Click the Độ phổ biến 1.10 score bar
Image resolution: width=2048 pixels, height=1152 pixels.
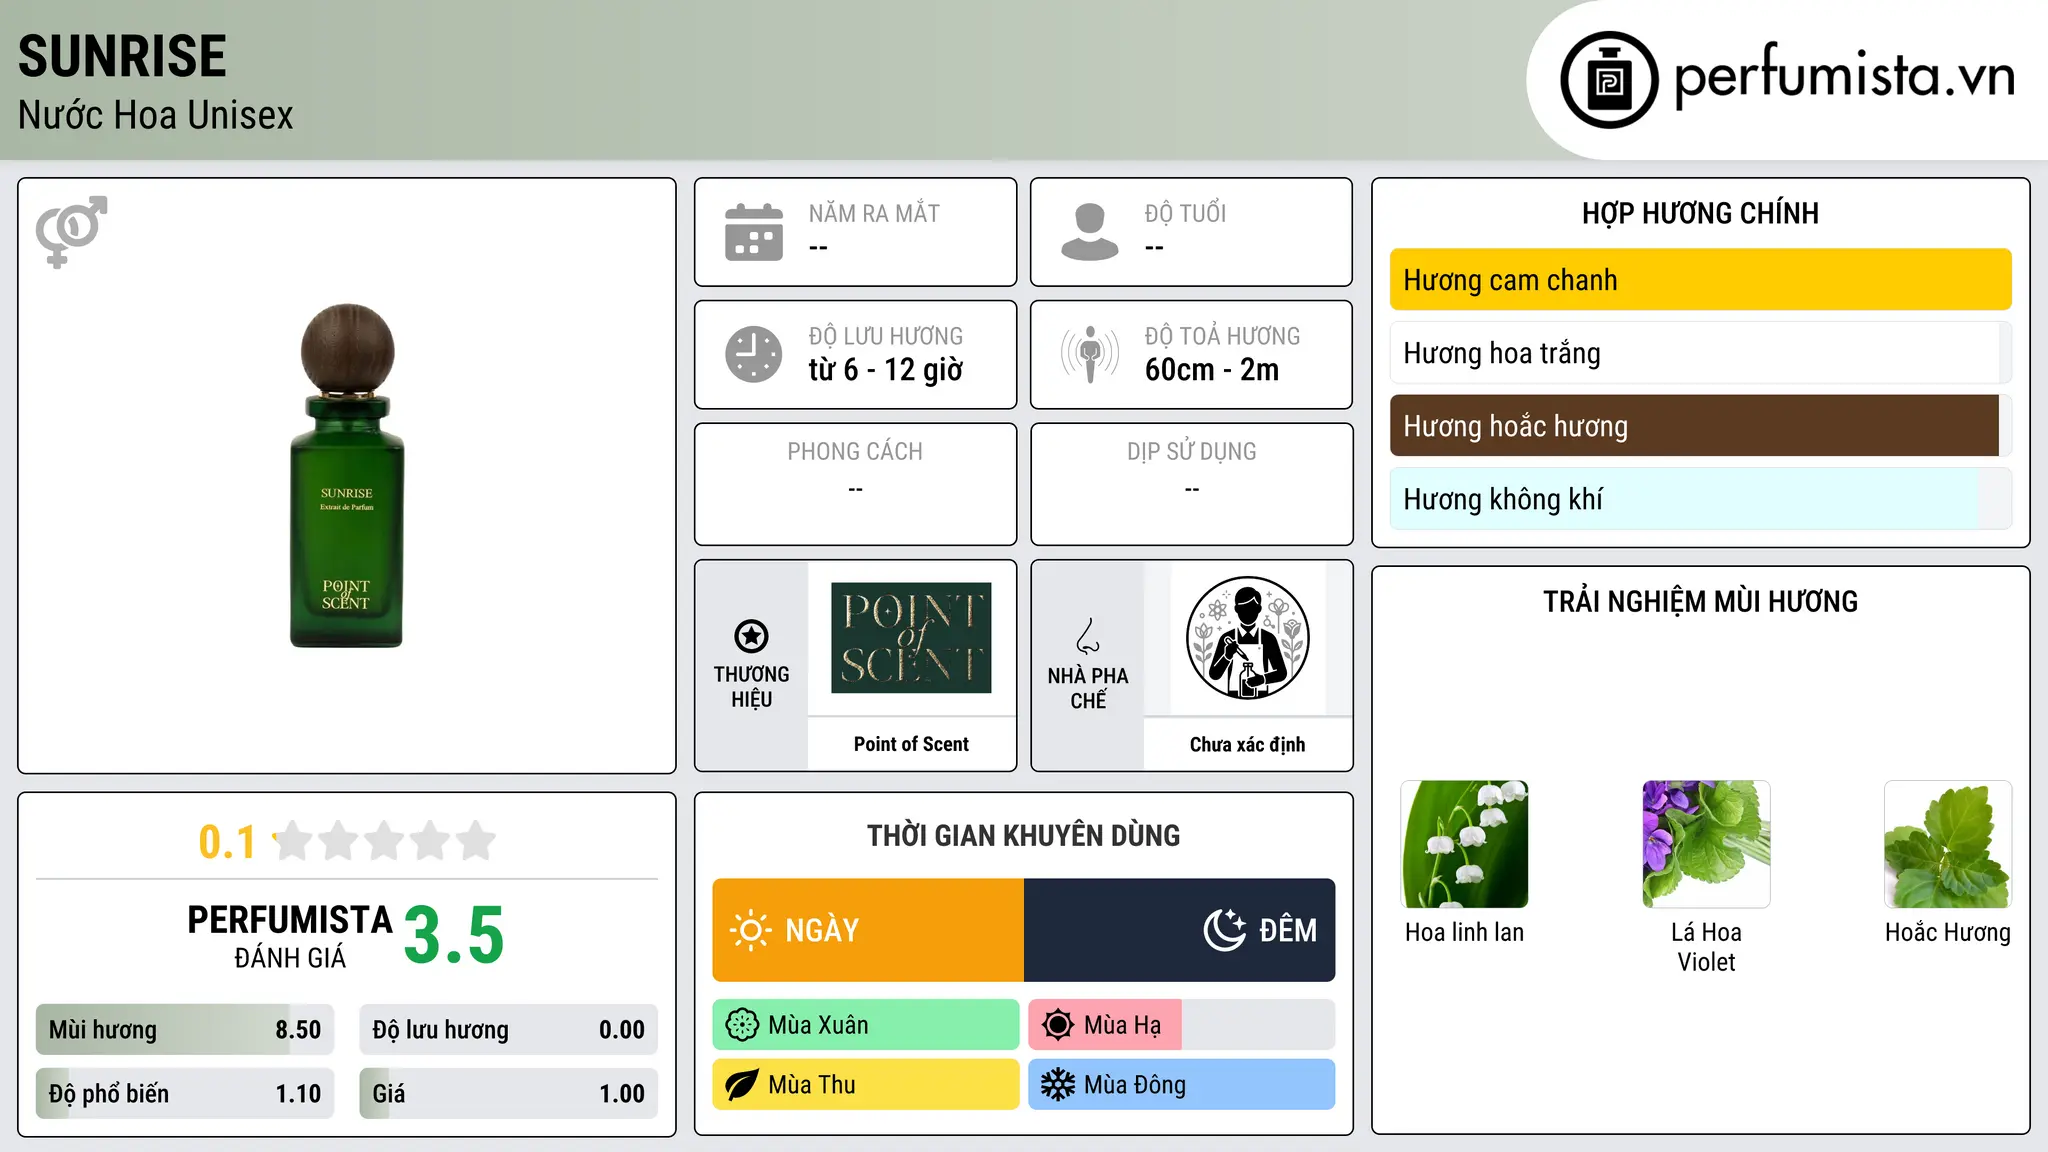coord(185,1094)
